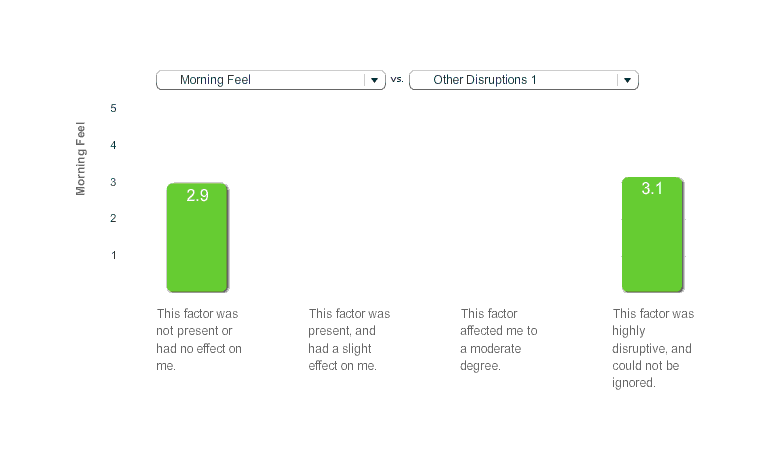Click the 'had a slight effect' category label
The width and height of the screenshot is (766, 459).
(349, 340)
